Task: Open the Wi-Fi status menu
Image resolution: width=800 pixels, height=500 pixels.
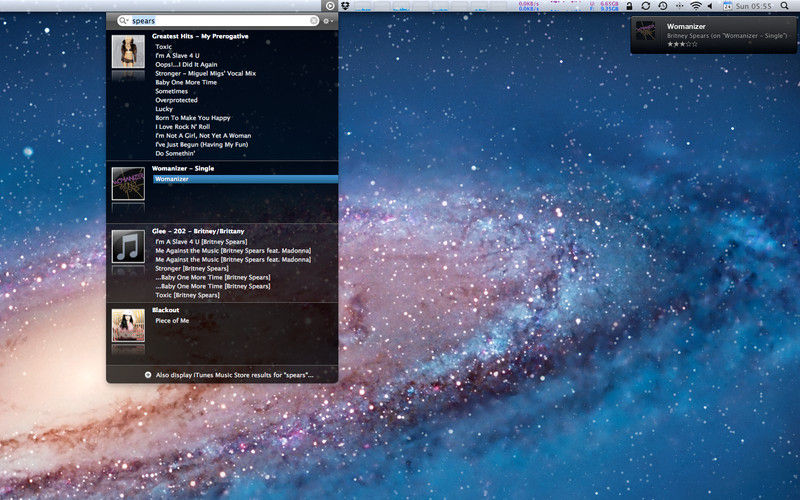Action: tap(695, 6)
